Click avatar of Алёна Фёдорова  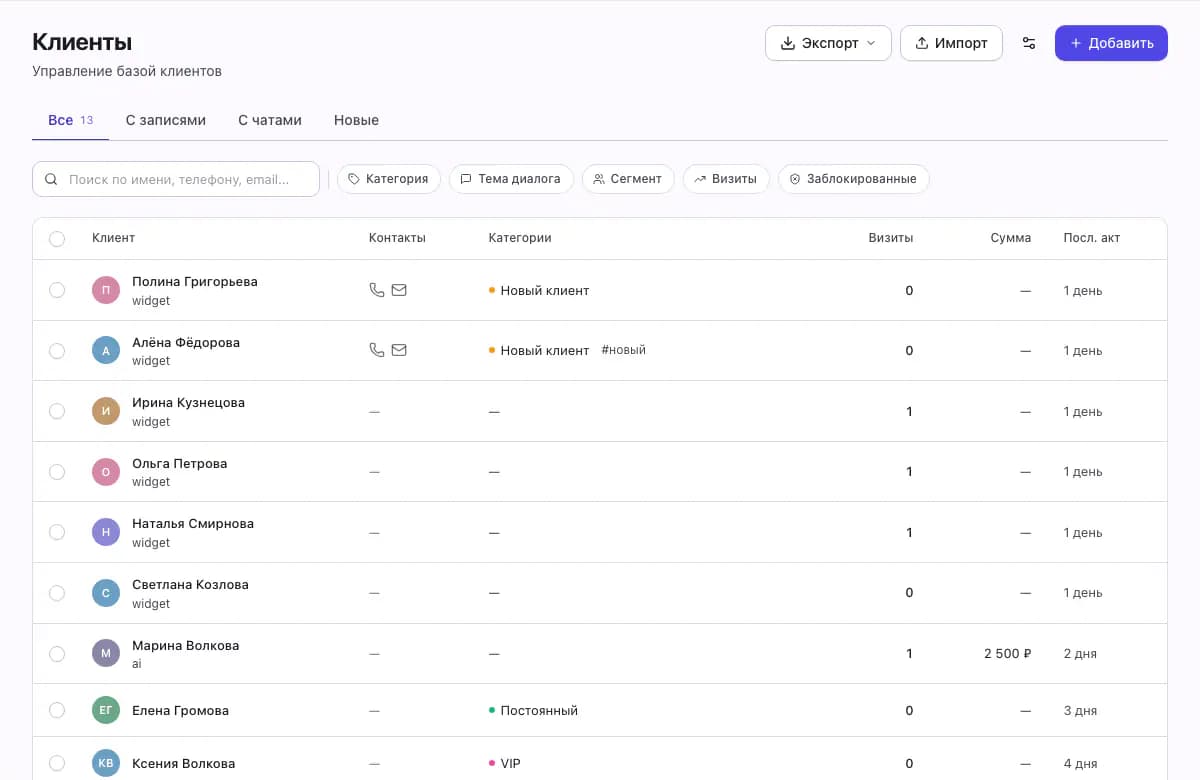click(106, 351)
